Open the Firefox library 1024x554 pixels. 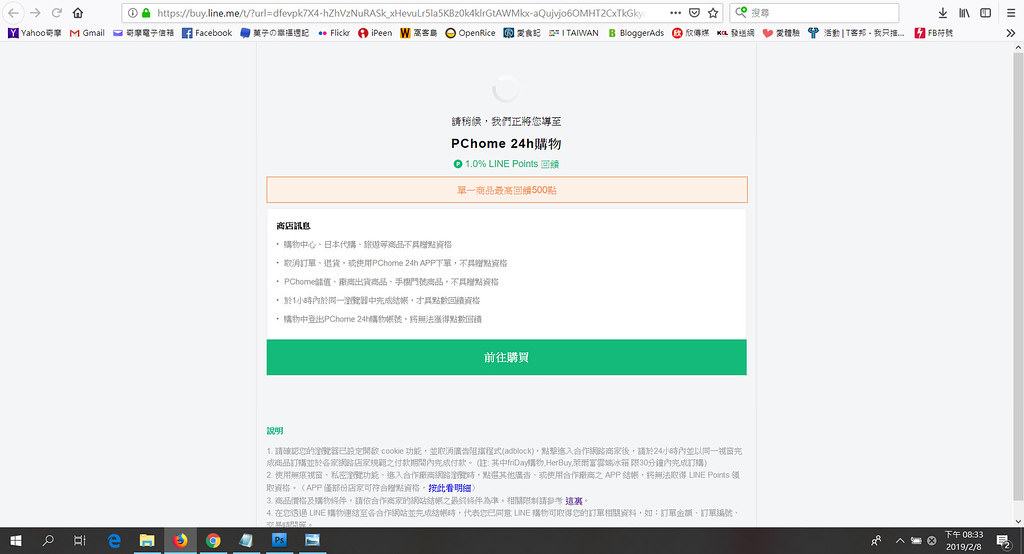click(x=964, y=13)
